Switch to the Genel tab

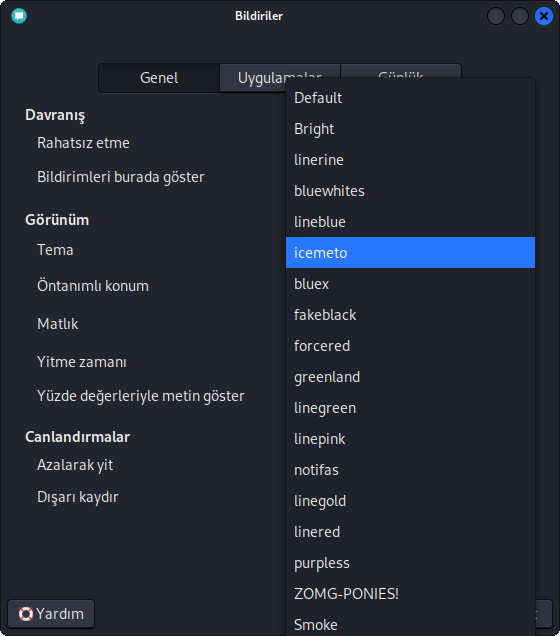coord(159,78)
